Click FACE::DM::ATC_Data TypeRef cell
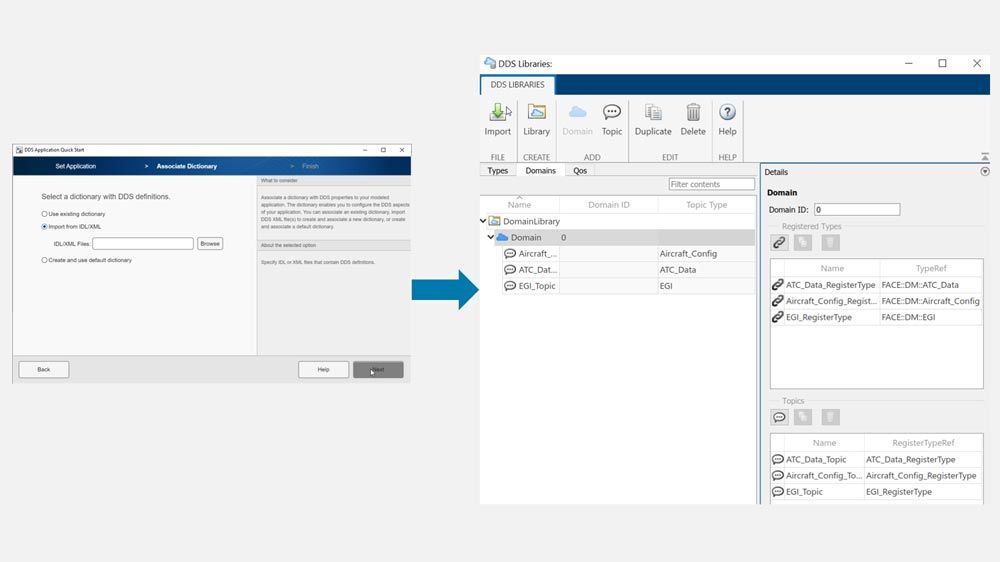 pyautogui.click(x=931, y=285)
